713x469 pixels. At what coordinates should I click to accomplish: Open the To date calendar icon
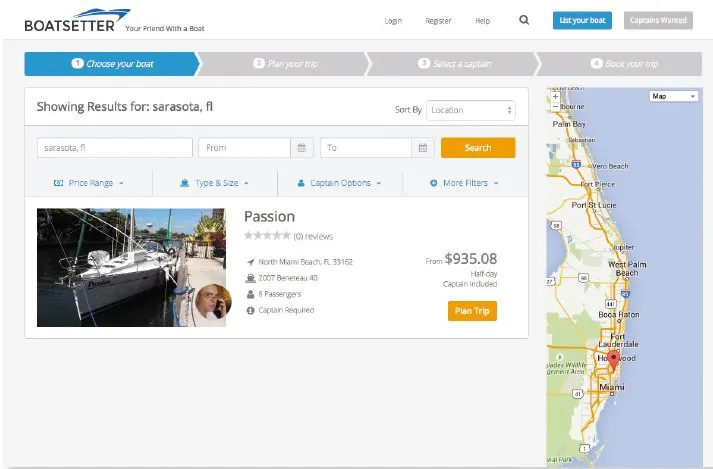(x=424, y=148)
